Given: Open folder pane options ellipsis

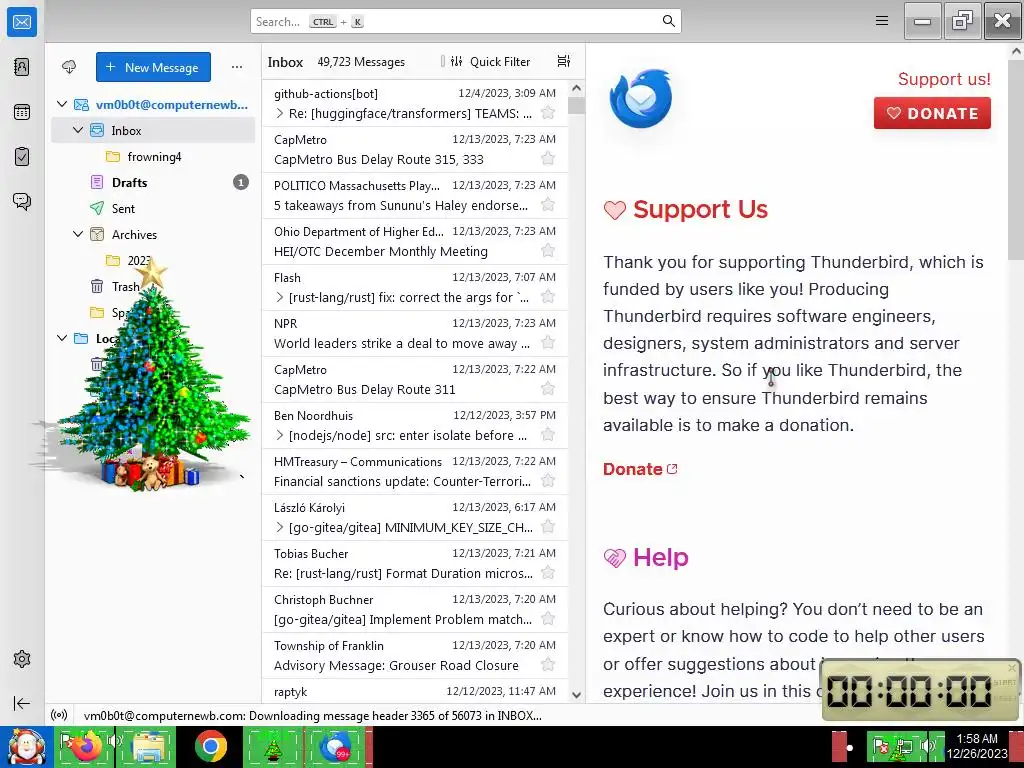Looking at the screenshot, I should point(237,67).
